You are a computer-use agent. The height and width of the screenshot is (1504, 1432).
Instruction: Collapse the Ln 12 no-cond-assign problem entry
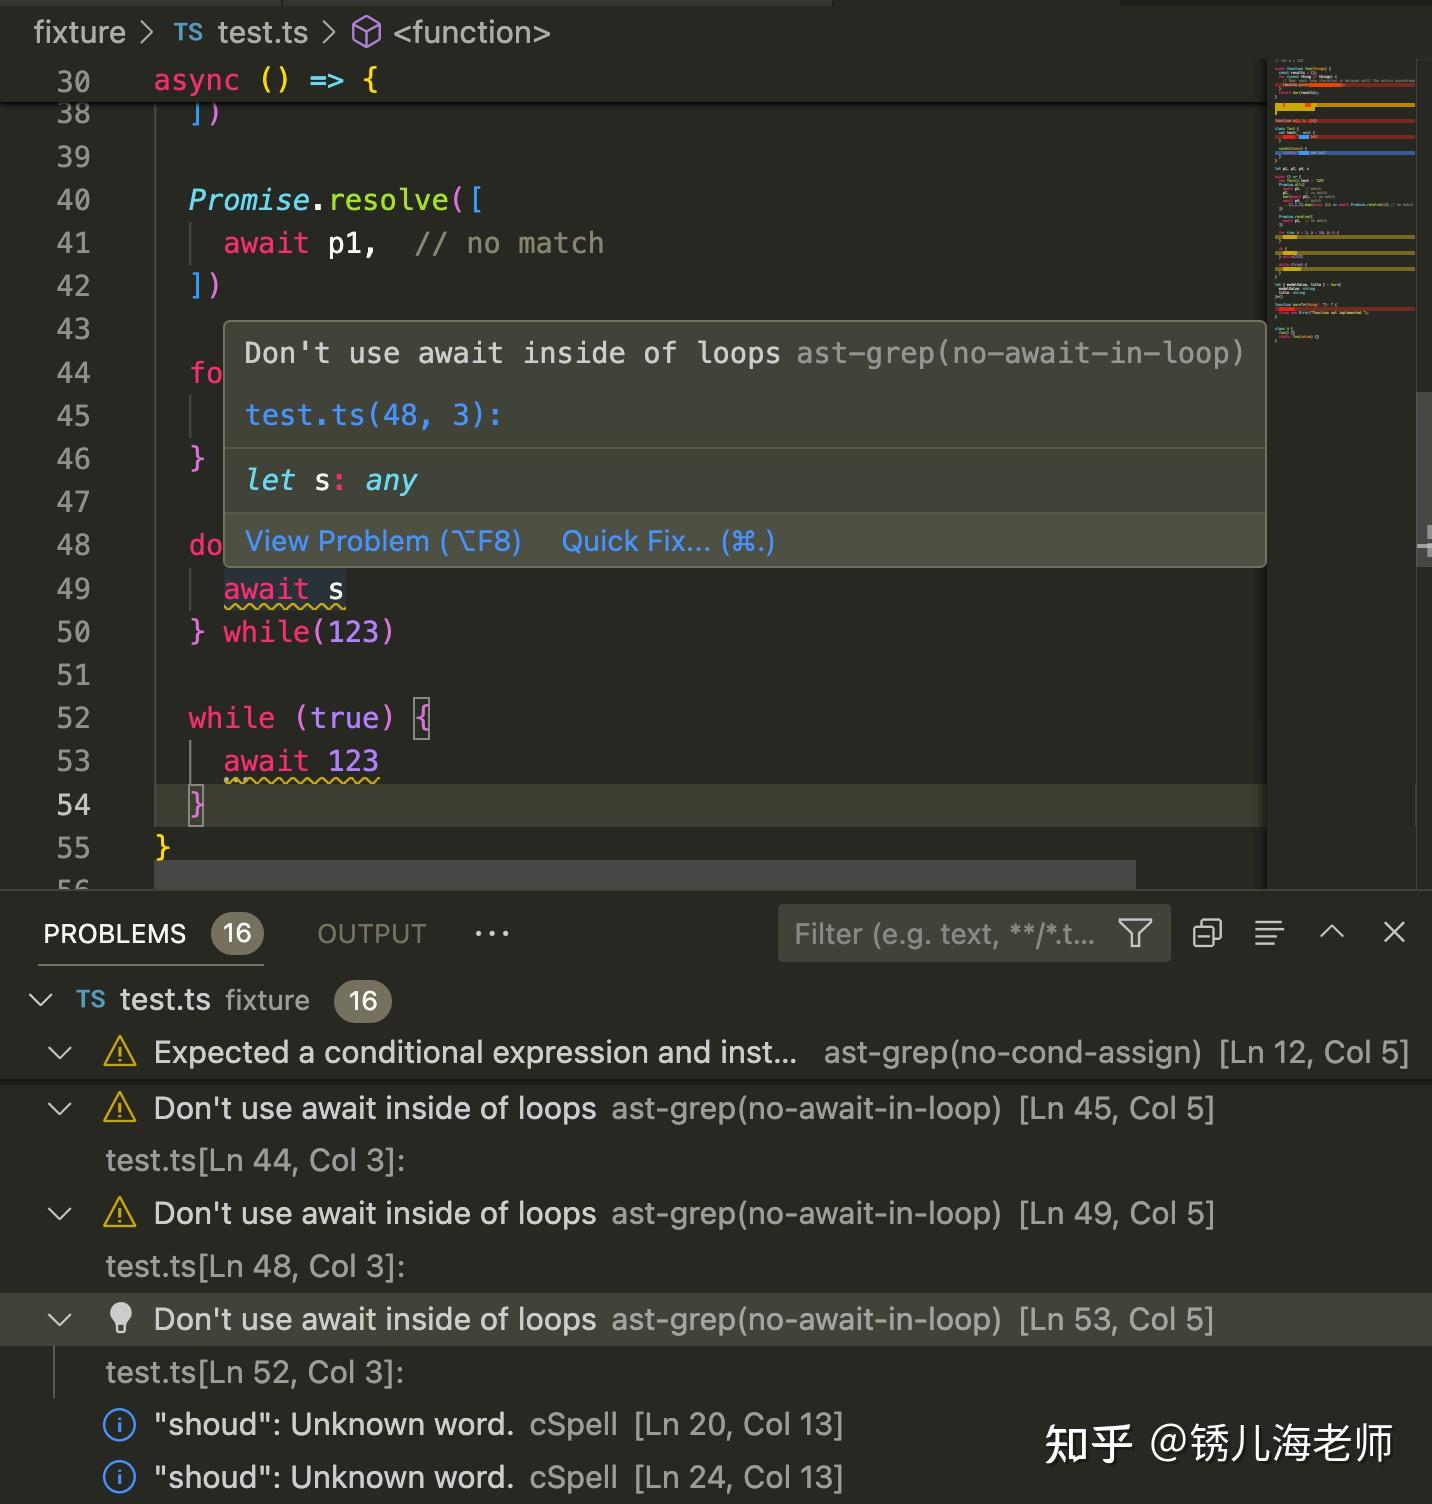tap(59, 1053)
